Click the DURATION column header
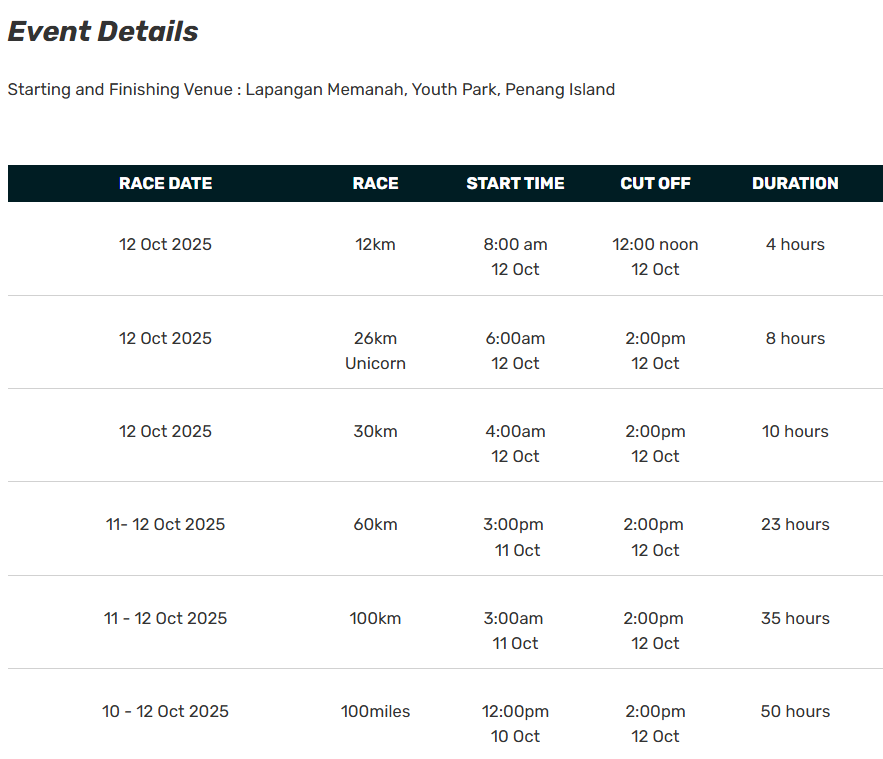 tap(795, 184)
